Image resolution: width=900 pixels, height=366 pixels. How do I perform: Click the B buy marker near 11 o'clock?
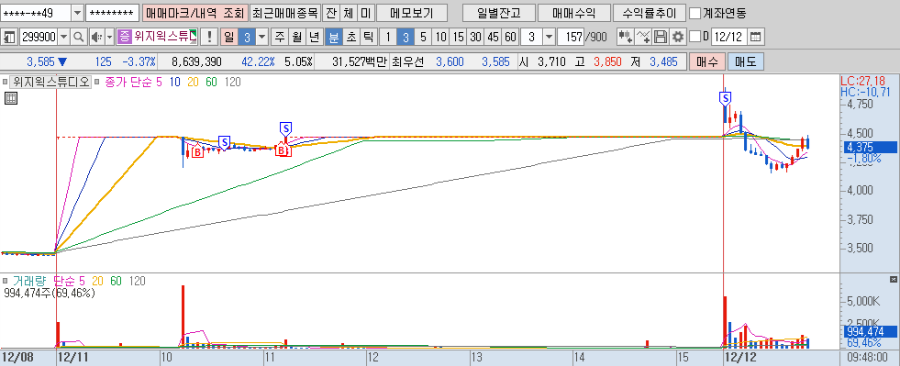coord(282,151)
